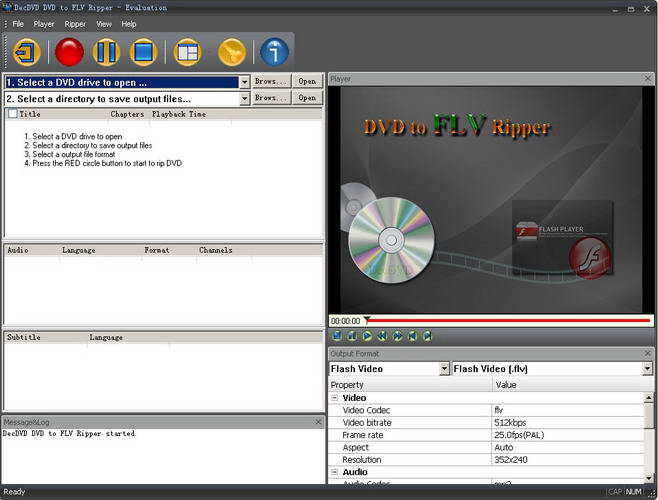Click the Chapters column header
Screen dimensions: 658x500
click(x=128, y=114)
